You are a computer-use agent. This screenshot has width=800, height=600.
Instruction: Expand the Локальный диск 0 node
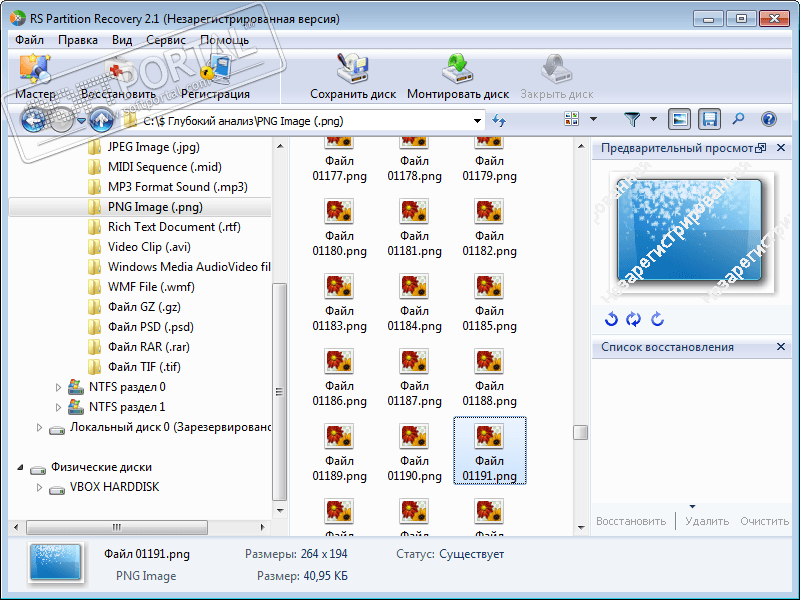[39, 428]
